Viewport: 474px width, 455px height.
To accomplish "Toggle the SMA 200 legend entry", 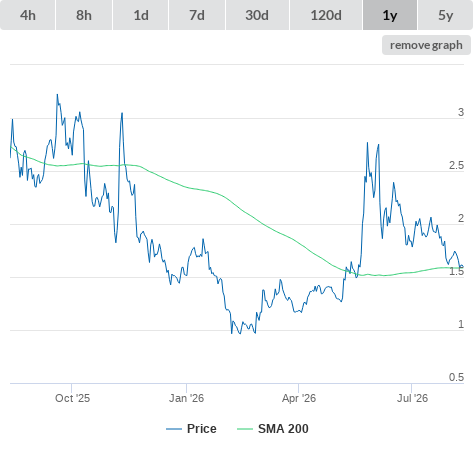I will [283, 429].
